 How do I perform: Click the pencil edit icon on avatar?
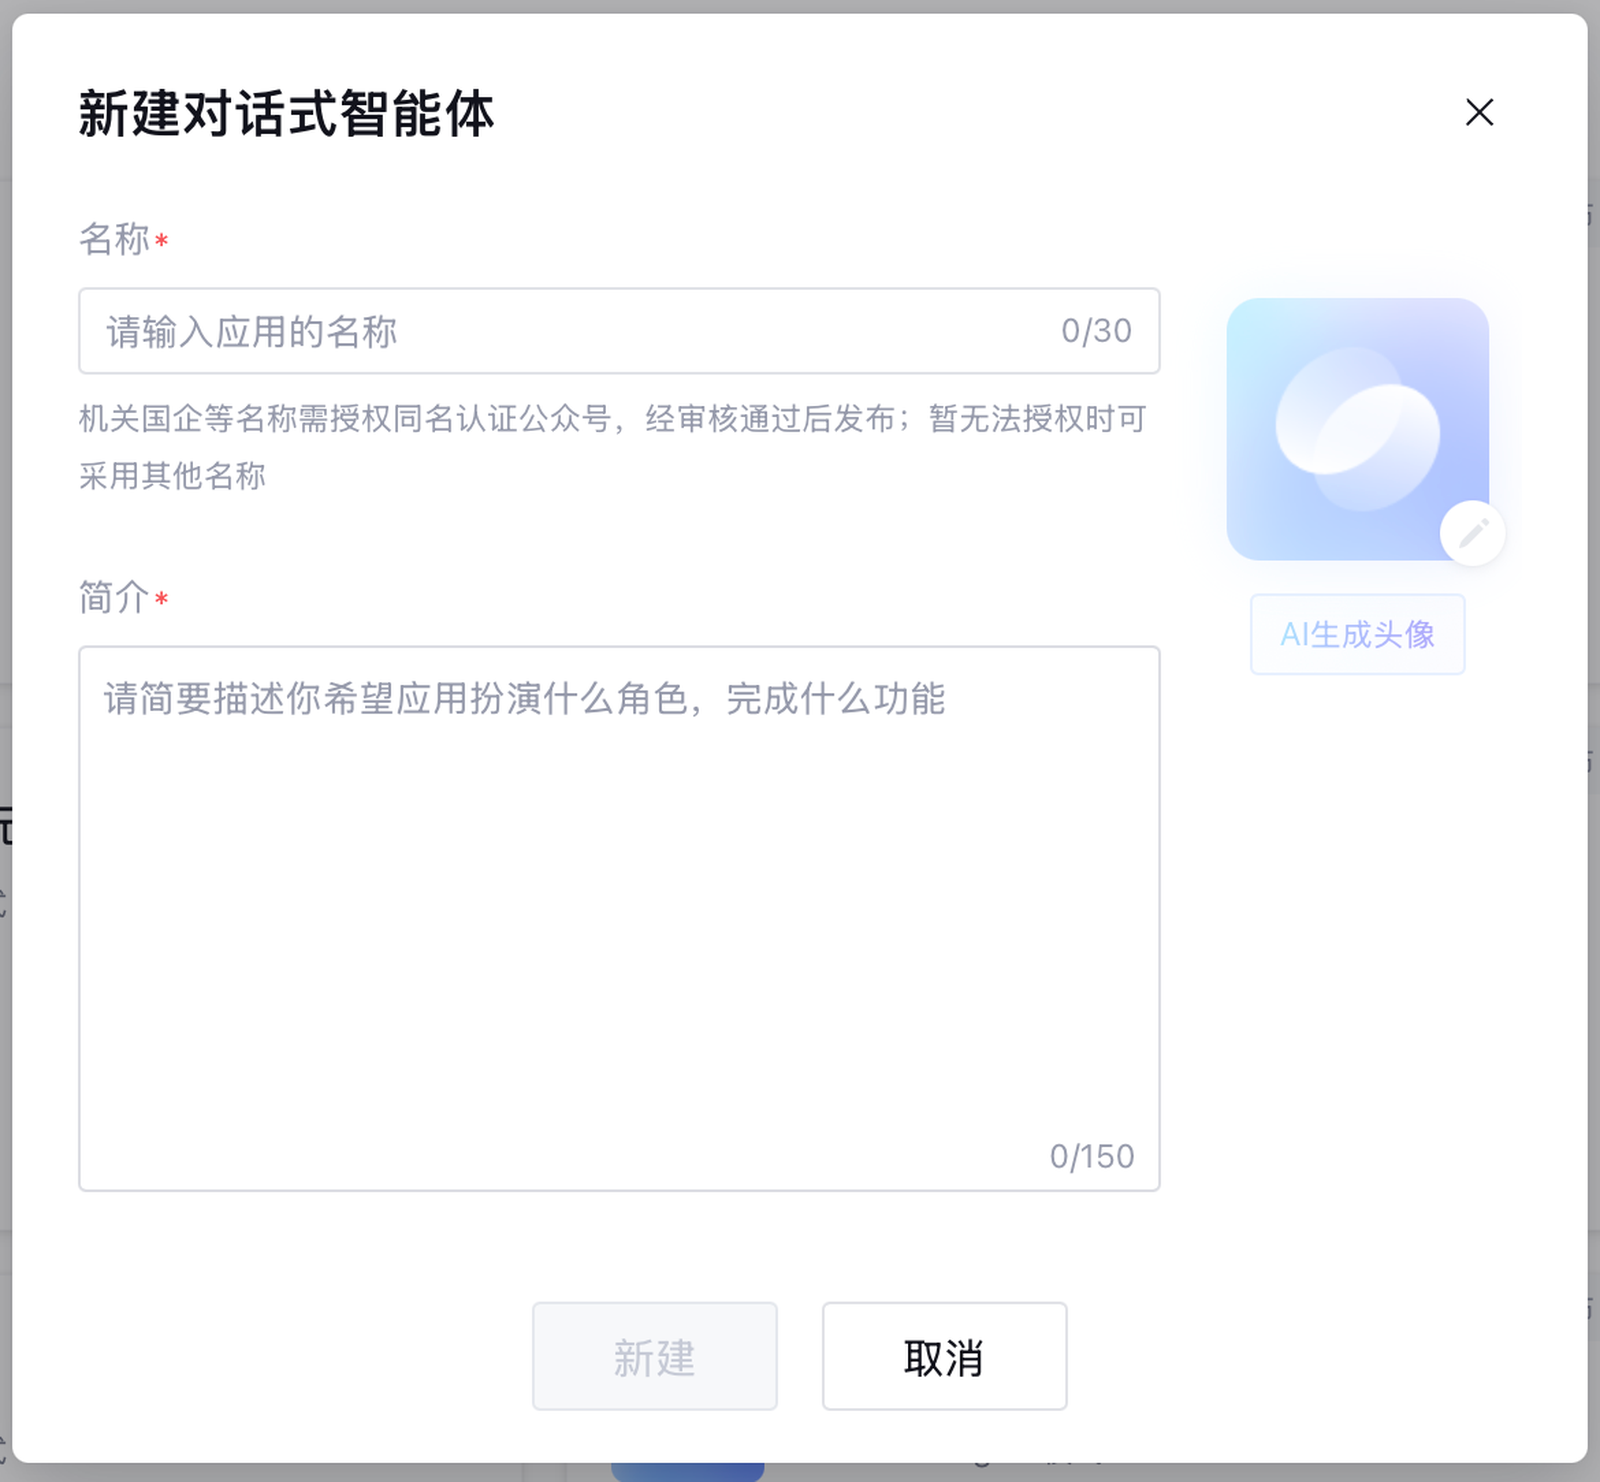(1473, 533)
